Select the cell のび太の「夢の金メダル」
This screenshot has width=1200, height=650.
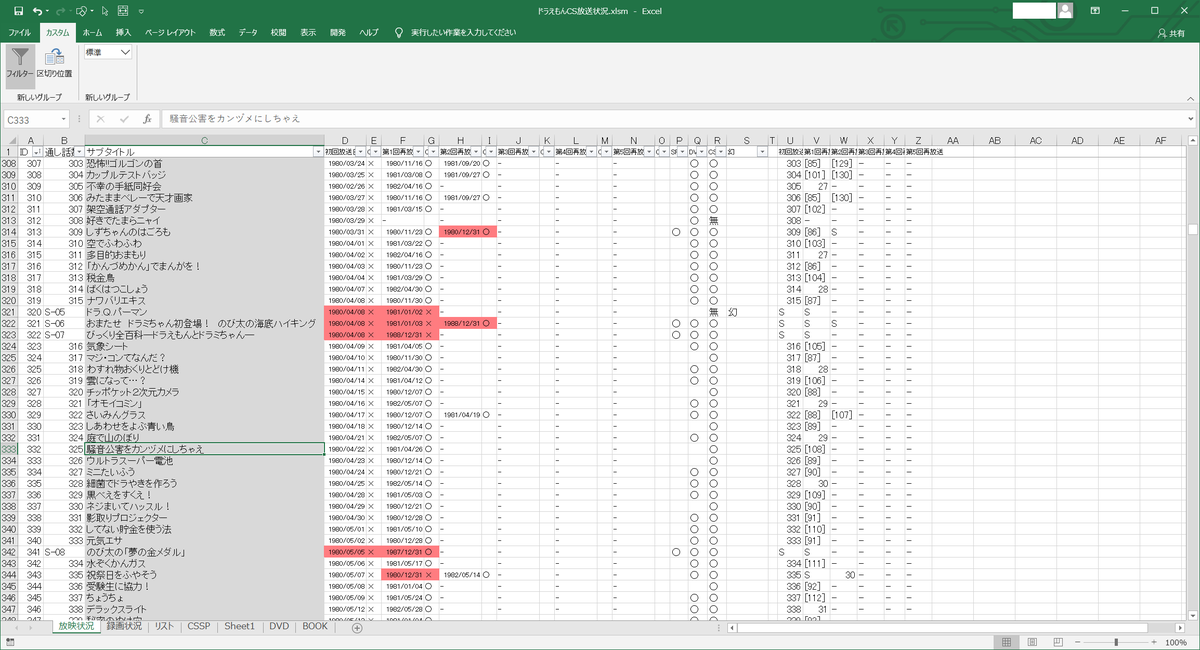pyautogui.click(x=205, y=552)
